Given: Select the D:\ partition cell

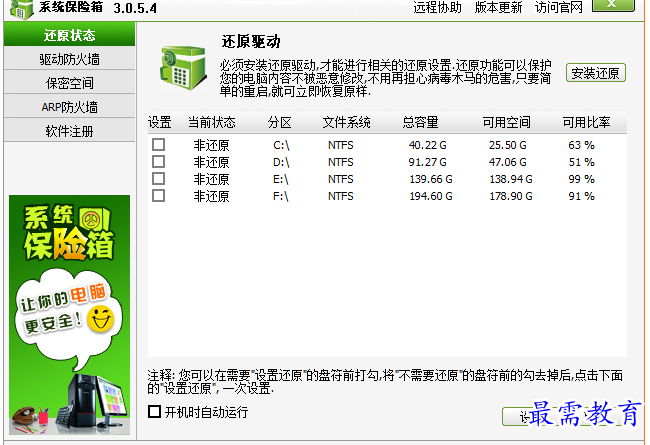Looking at the screenshot, I should (281, 162).
